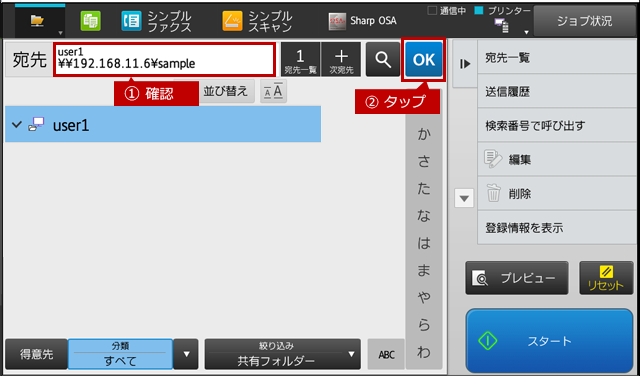Collapse the action panel with the arrow toggle
The image size is (640, 376).
465,64
